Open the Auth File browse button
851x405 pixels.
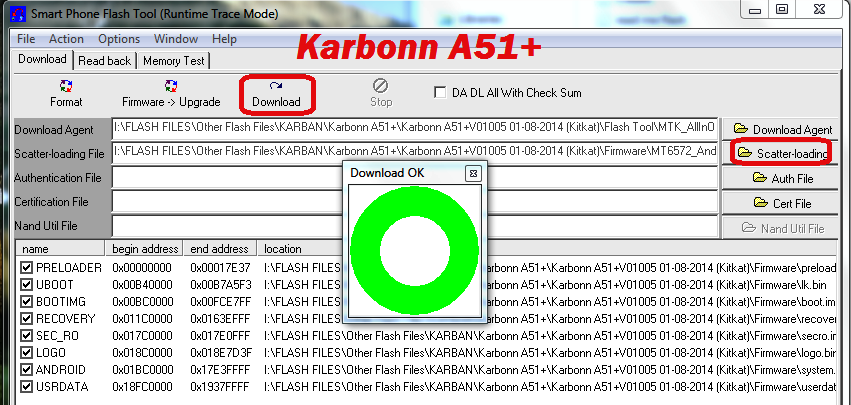pyautogui.click(x=780, y=179)
